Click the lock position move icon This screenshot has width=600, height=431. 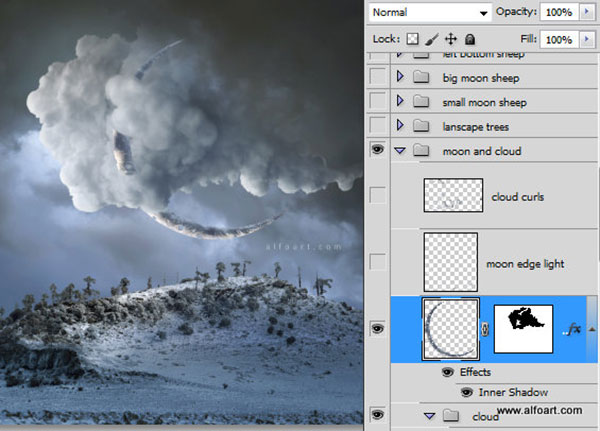(x=451, y=39)
